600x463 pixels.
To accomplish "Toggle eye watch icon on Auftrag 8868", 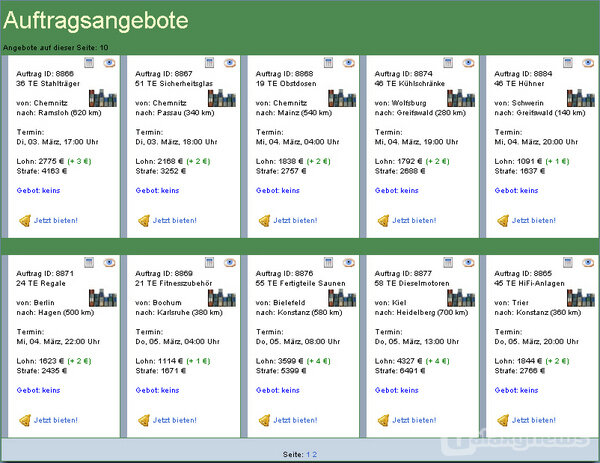I will pos(349,63).
